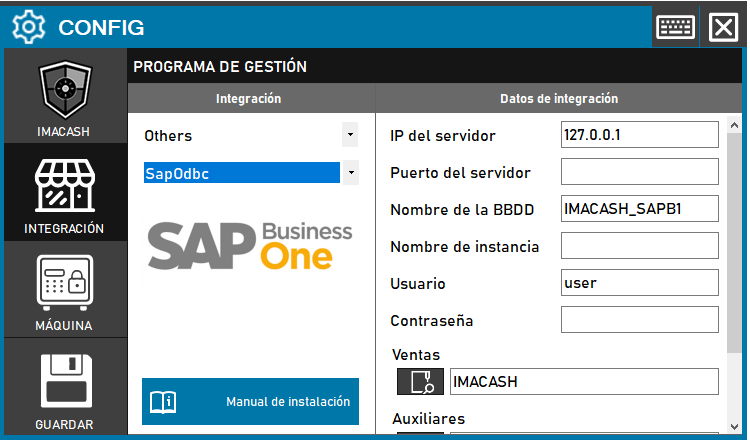
Task: Click the Ventas search document icon
Action: pos(420,382)
